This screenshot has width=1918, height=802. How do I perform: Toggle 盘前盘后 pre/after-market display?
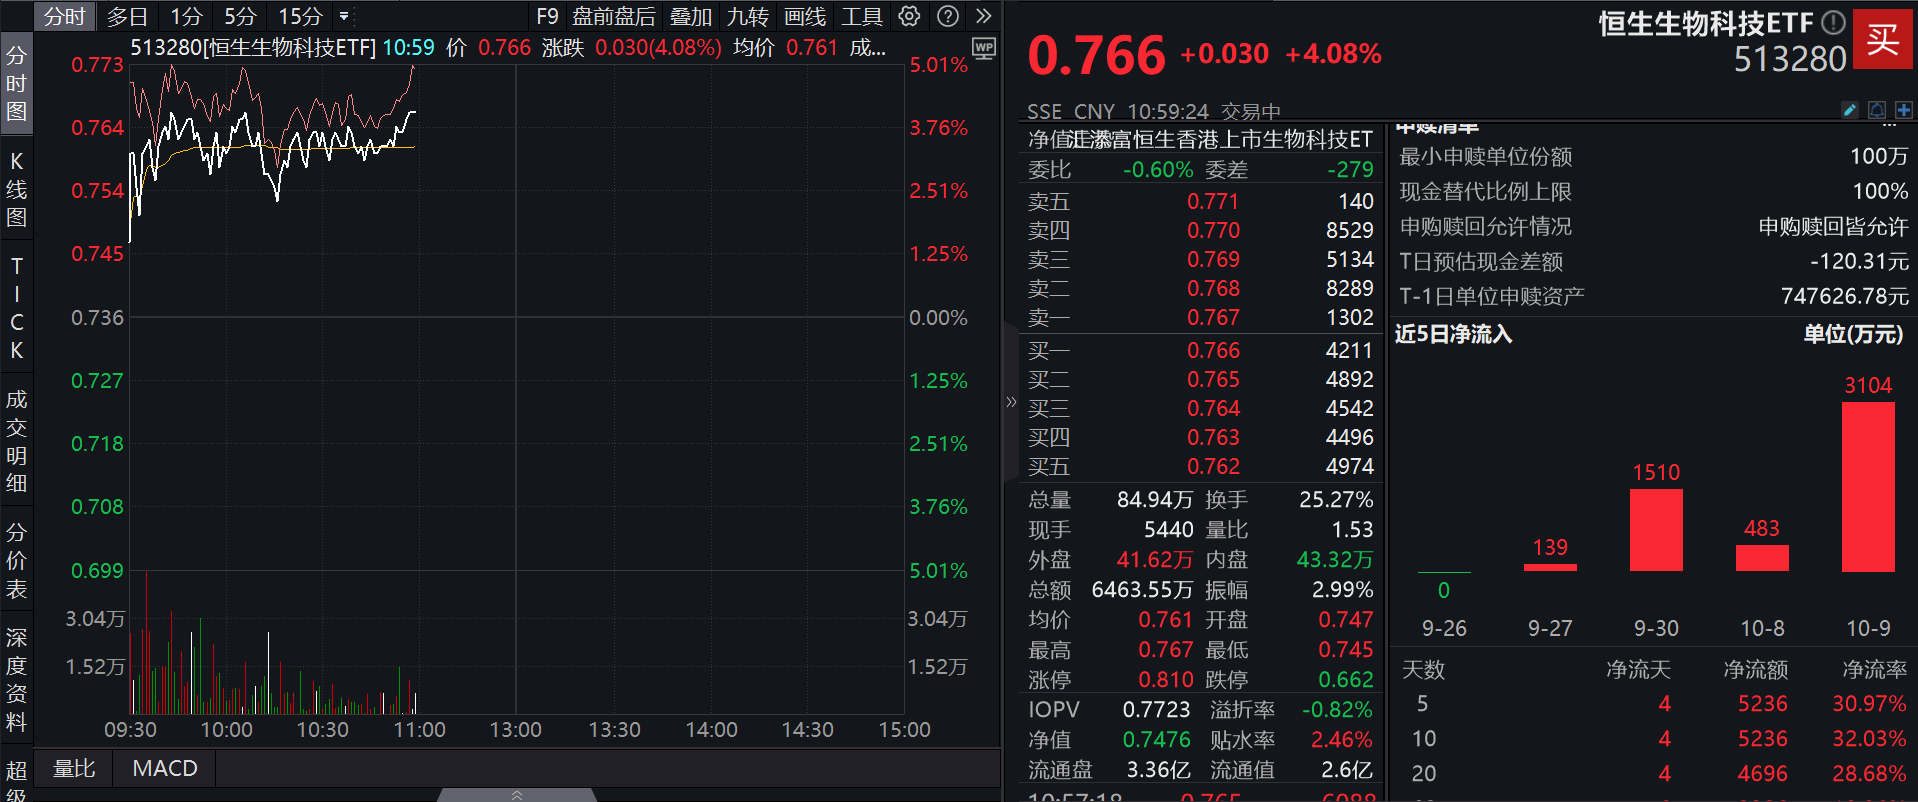[613, 16]
